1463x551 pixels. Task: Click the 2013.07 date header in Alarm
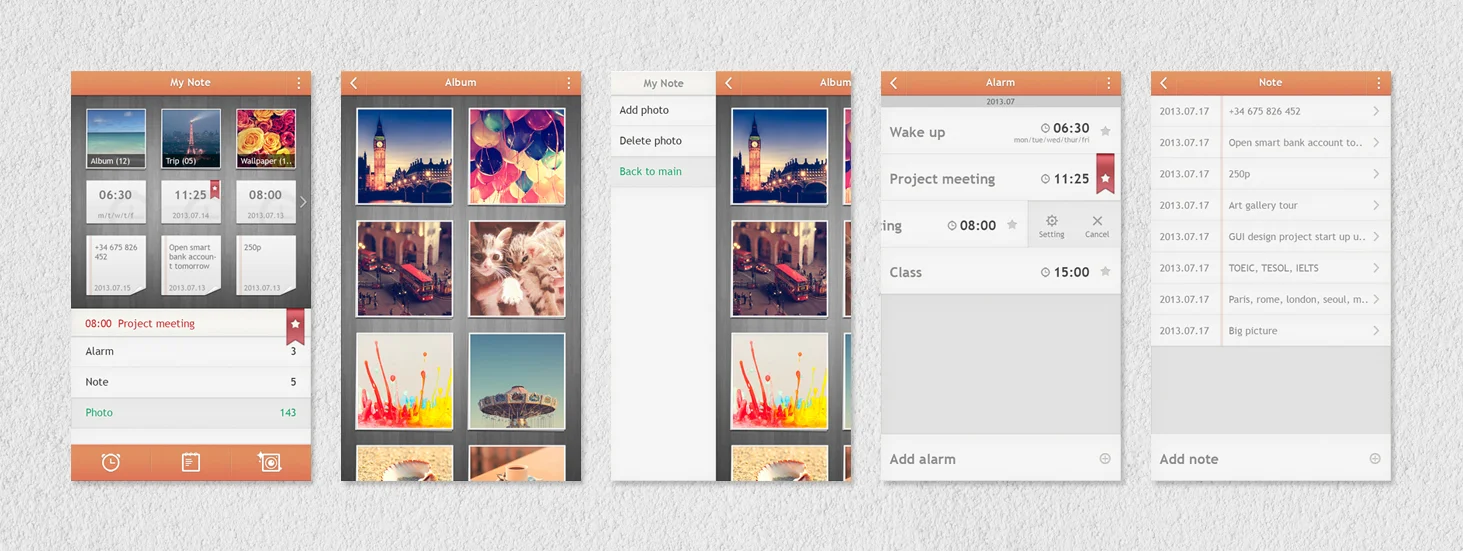(x=1001, y=102)
